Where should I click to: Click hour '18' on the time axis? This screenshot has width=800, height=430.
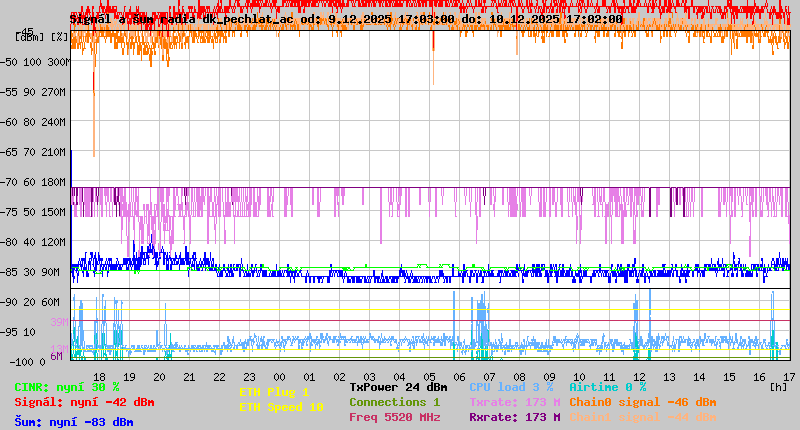click(99, 377)
